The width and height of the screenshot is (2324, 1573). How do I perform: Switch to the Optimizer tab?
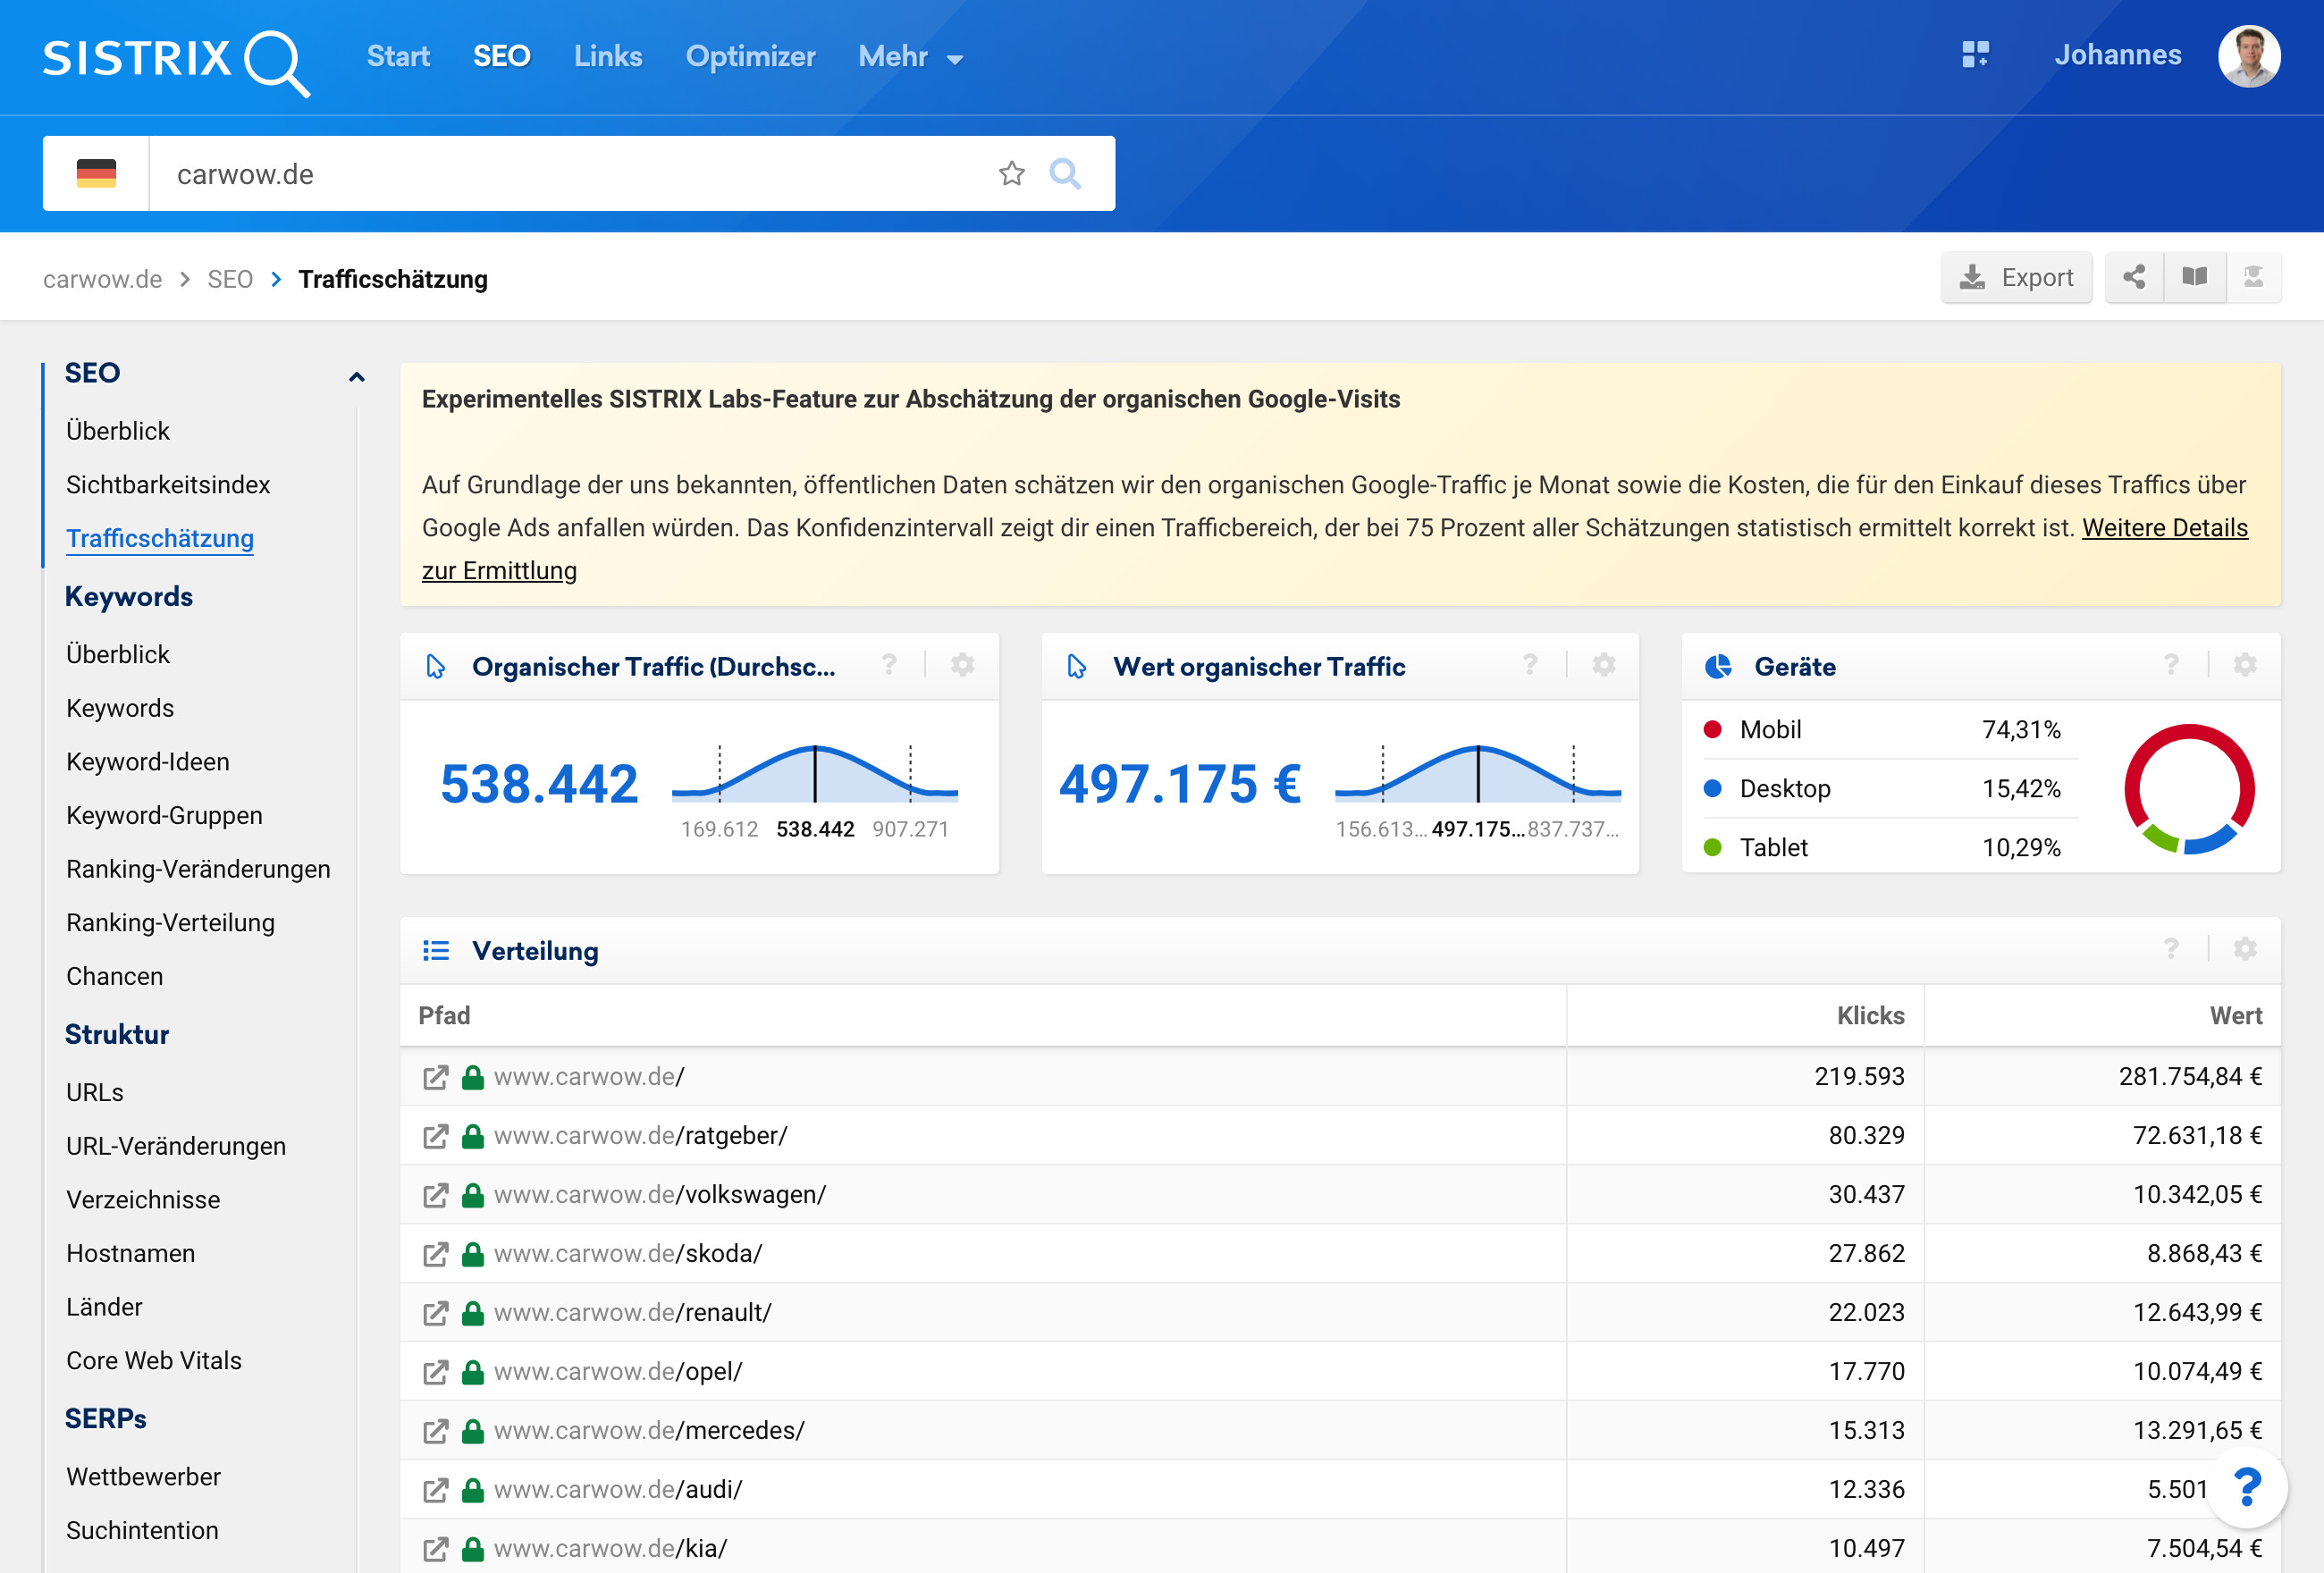(750, 57)
